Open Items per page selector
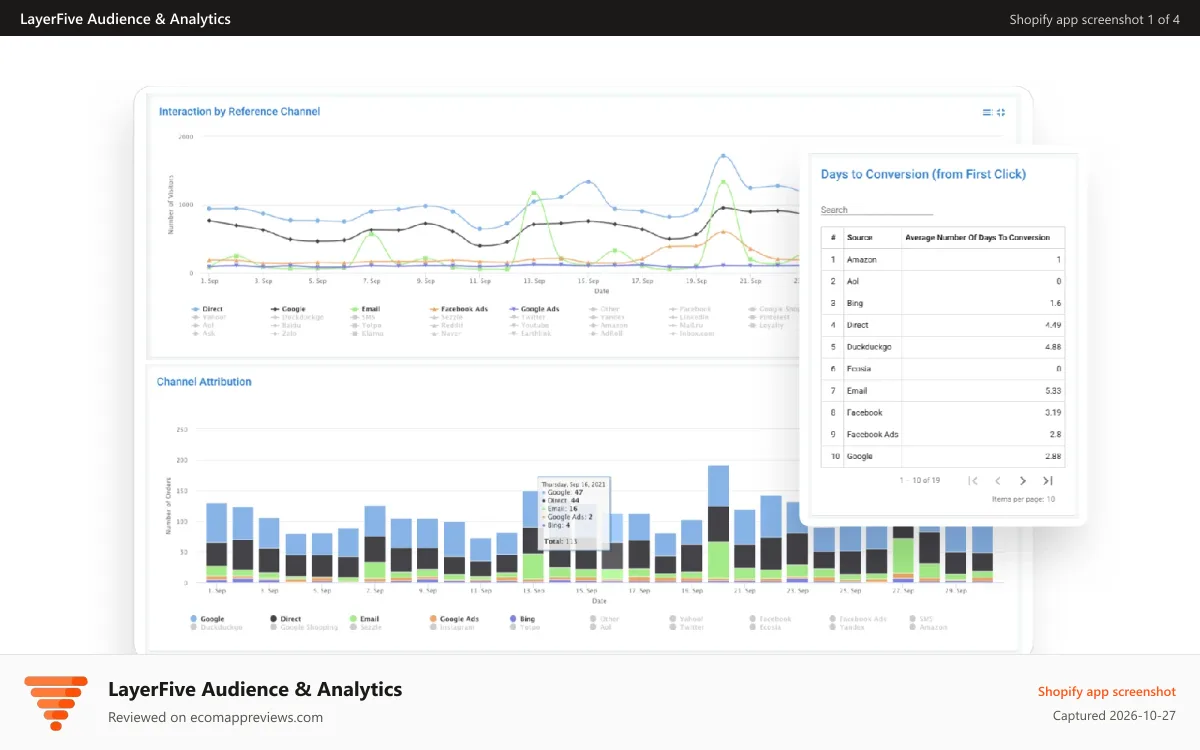 coord(1023,499)
